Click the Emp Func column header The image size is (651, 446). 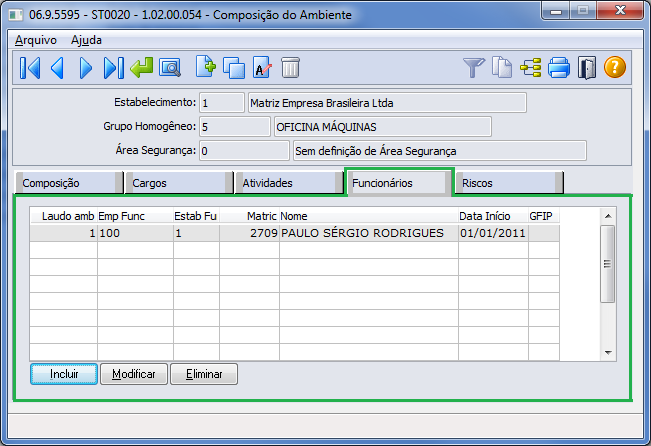click(x=135, y=216)
